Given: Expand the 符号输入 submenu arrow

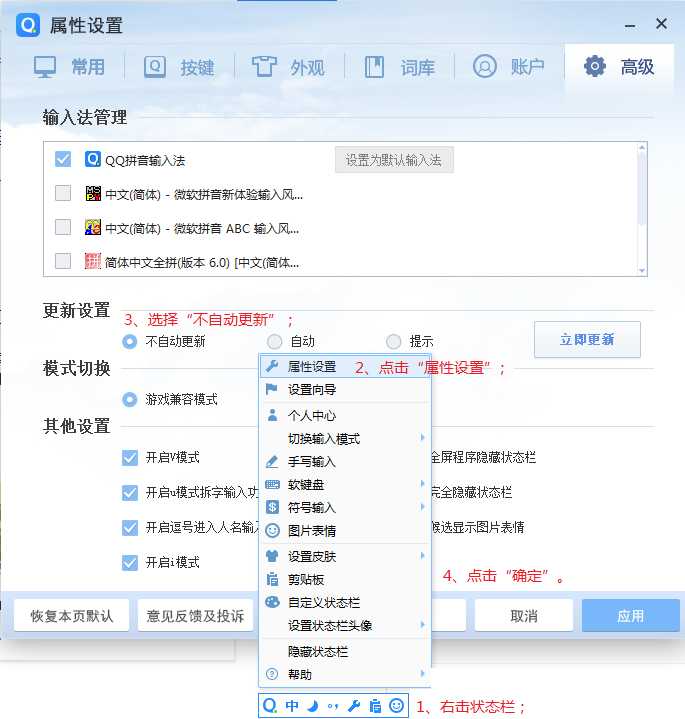Looking at the screenshot, I should click(x=422, y=506).
